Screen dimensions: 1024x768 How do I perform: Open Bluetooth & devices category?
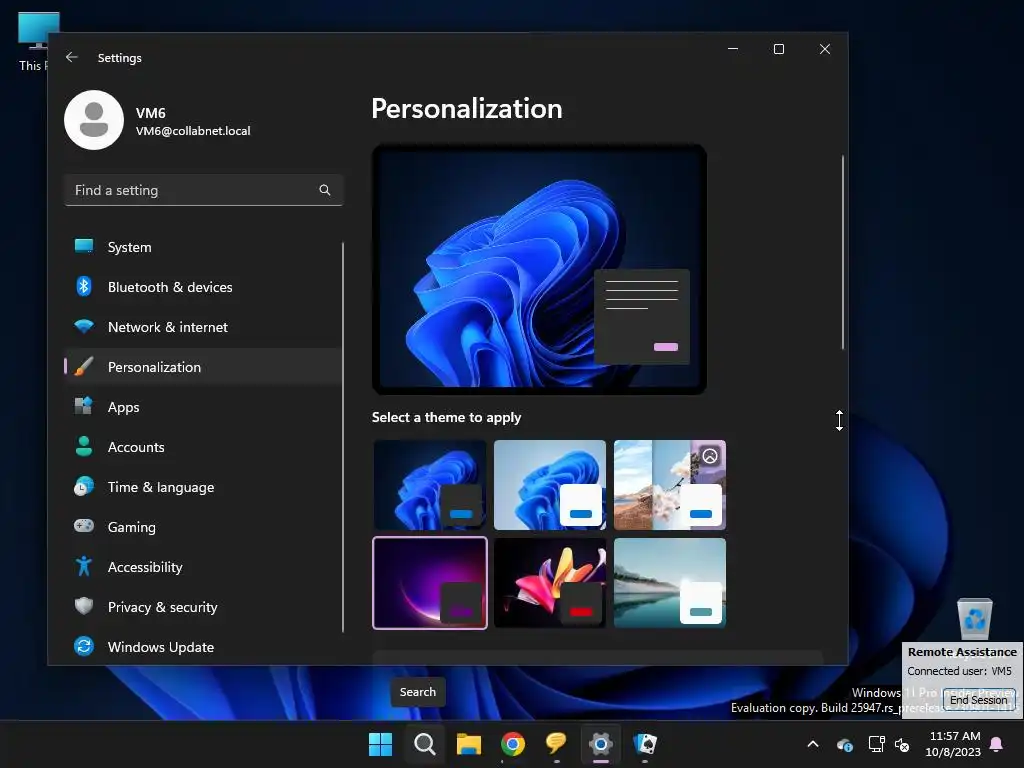pos(203,287)
